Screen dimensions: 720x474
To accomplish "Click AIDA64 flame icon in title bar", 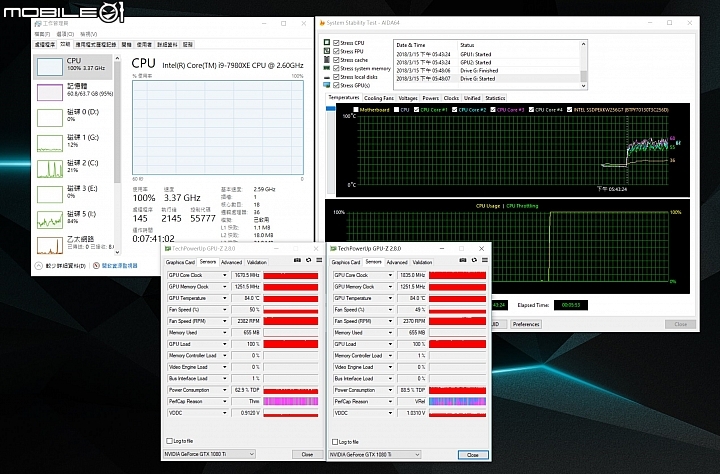I will [322, 23].
